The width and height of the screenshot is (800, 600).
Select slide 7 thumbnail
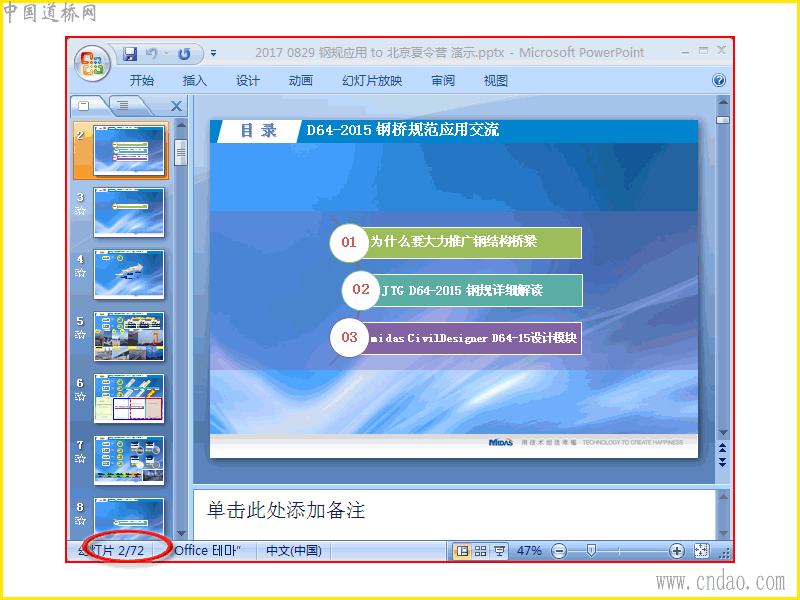pyautogui.click(x=129, y=461)
